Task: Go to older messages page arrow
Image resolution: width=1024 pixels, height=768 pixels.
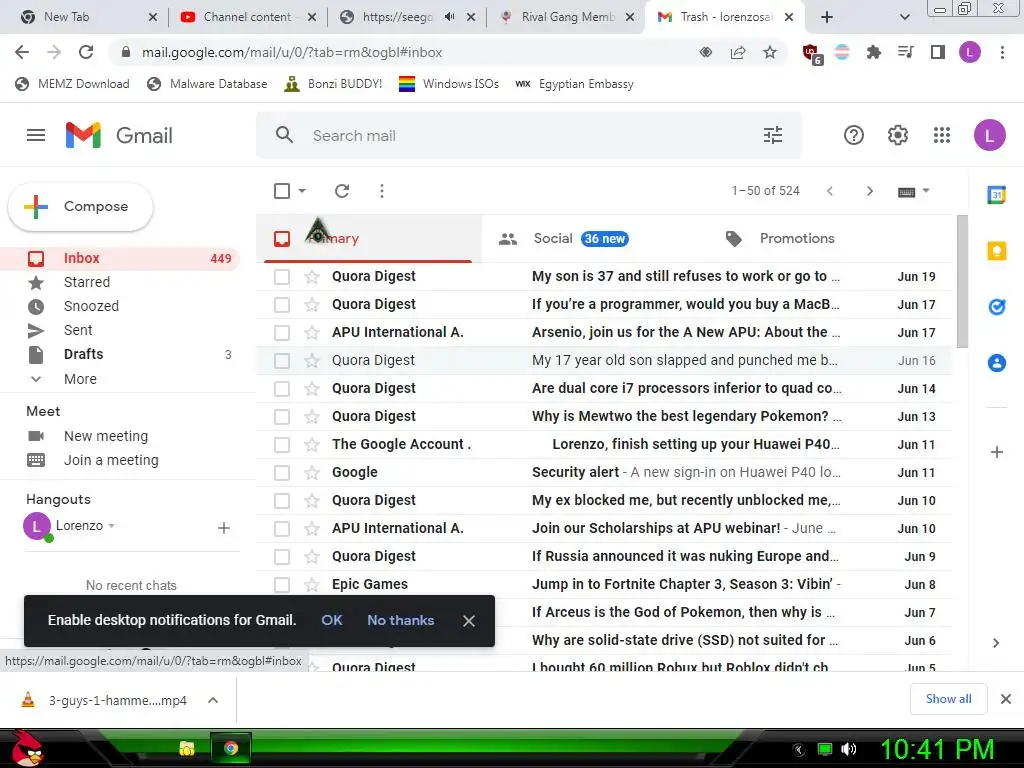Action: (869, 191)
